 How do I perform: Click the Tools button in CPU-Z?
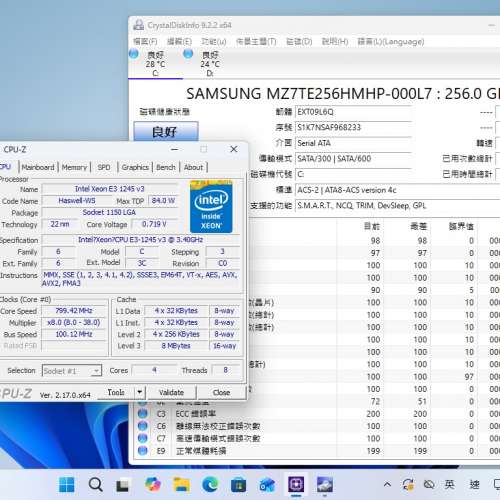(x=116, y=393)
